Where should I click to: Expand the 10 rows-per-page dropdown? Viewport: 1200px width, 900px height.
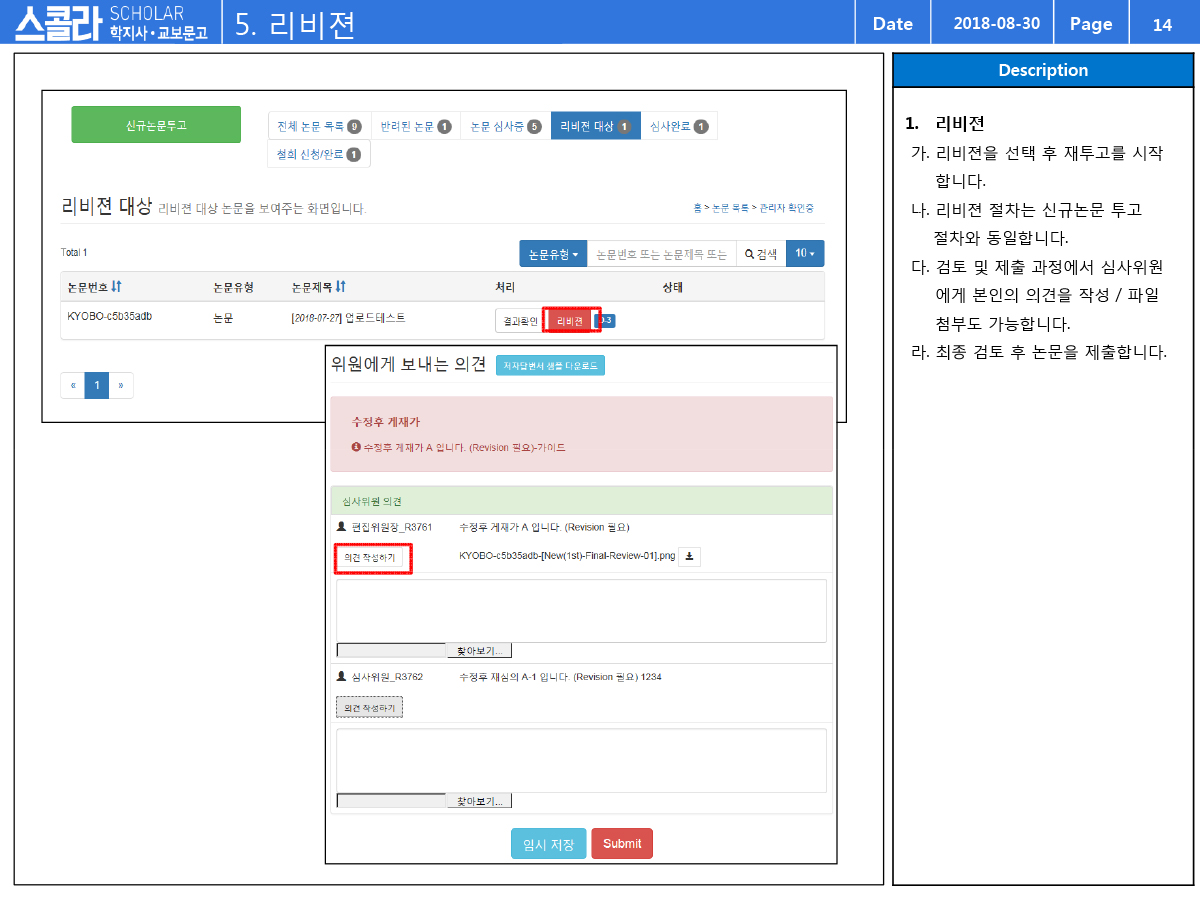[805, 254]
